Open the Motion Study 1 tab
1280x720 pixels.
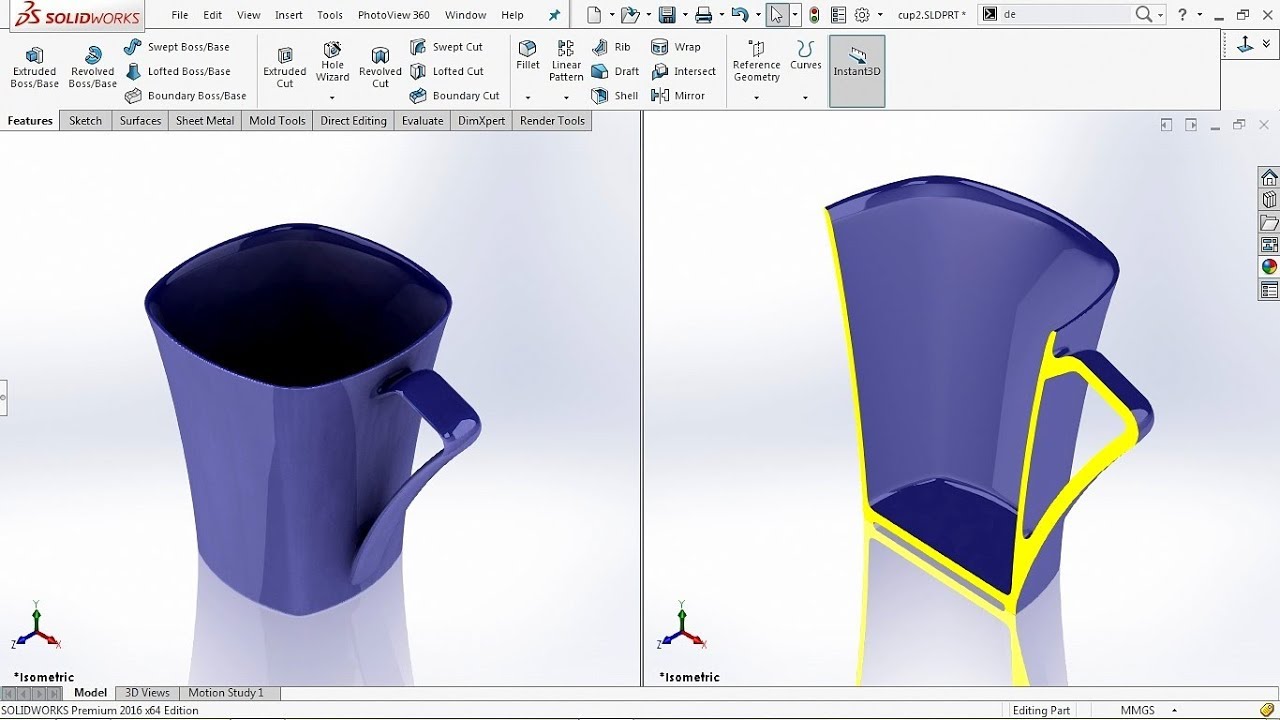click(226, 692)
